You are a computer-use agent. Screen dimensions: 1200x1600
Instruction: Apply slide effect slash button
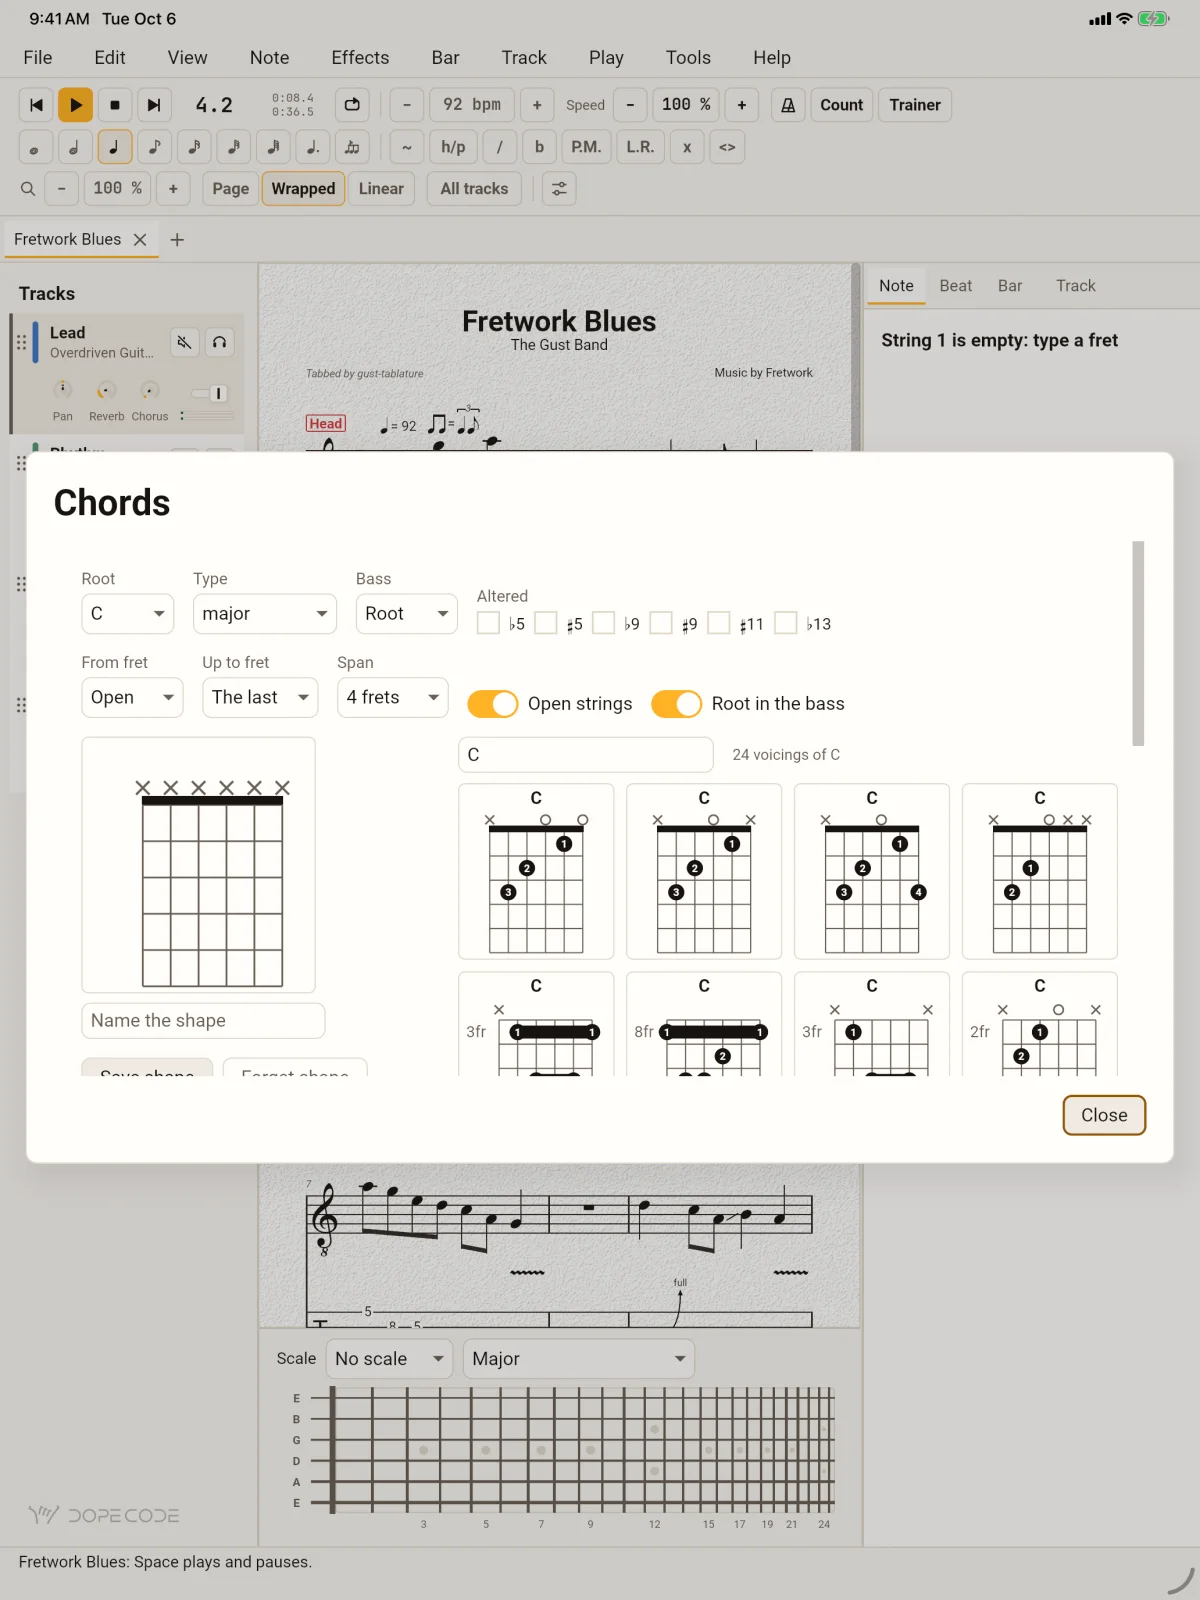[500, 147]
